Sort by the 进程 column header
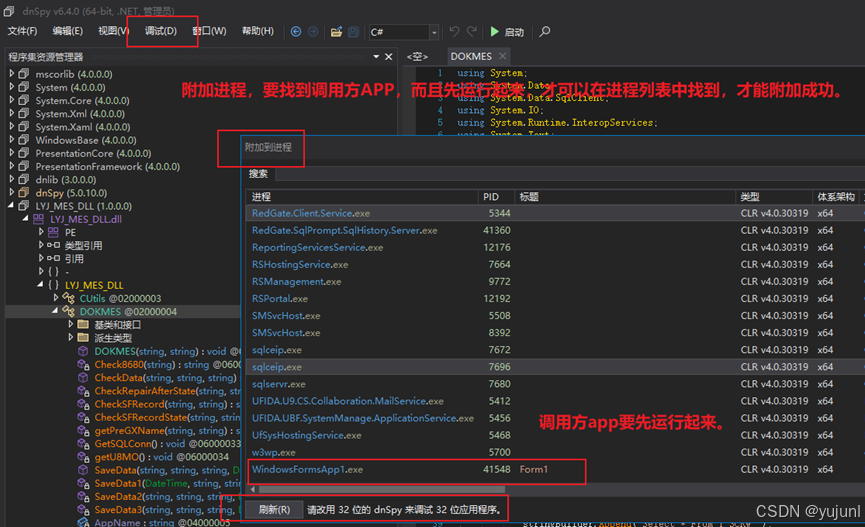The image size is (865, 527). (362, 197)
